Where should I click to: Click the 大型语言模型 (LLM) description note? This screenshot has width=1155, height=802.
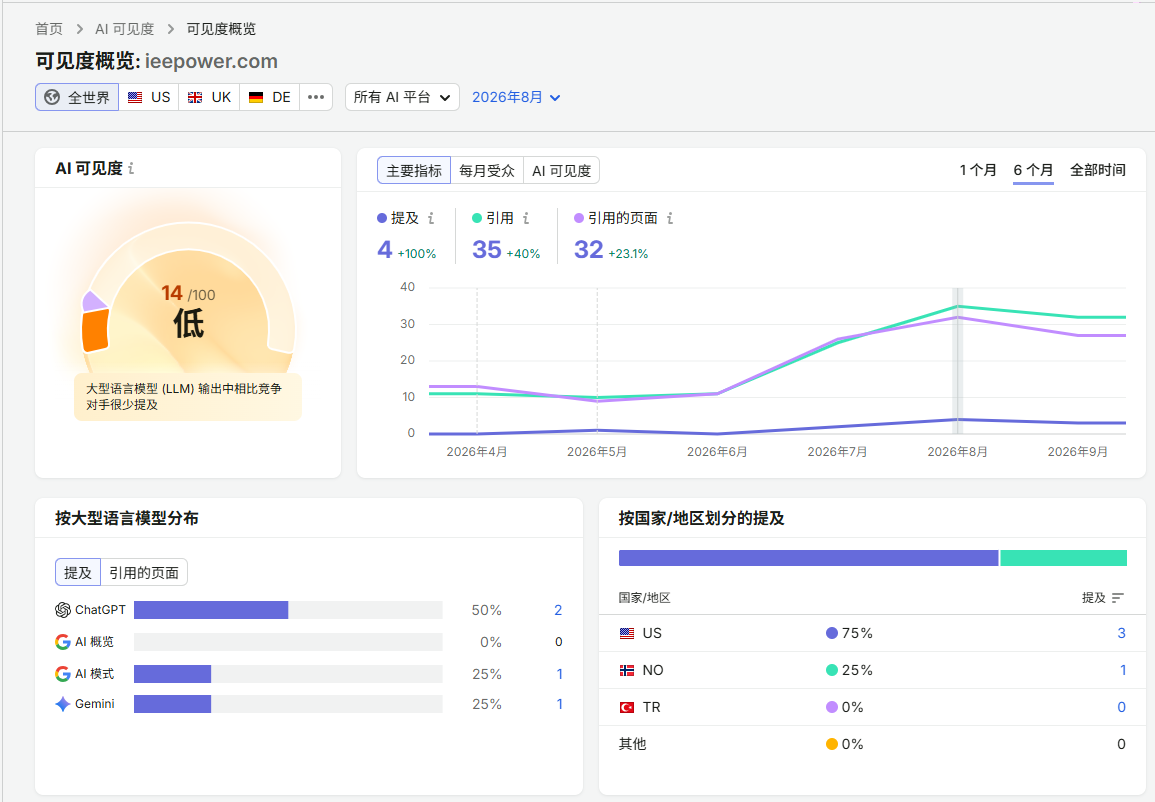188,397
